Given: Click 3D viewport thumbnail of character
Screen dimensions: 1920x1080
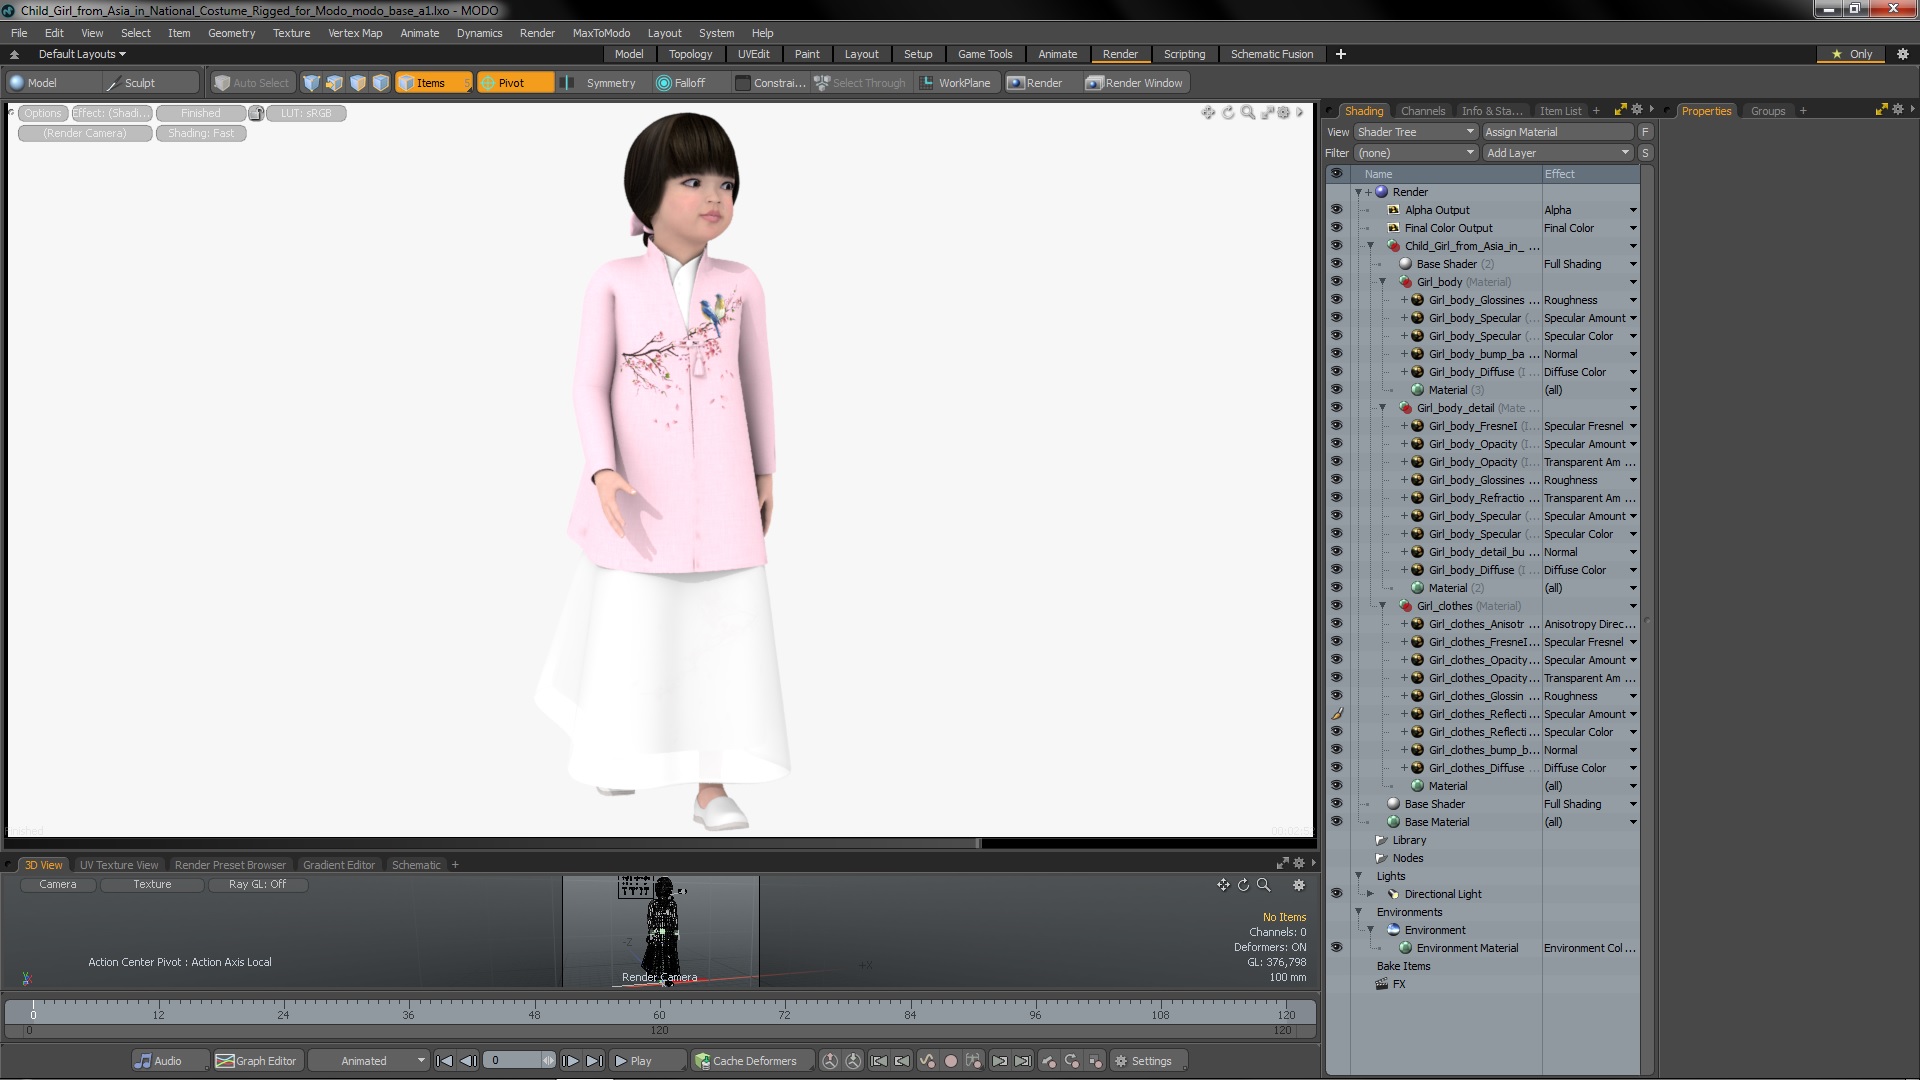Looking at the screenshot, I should coord(660,931).
